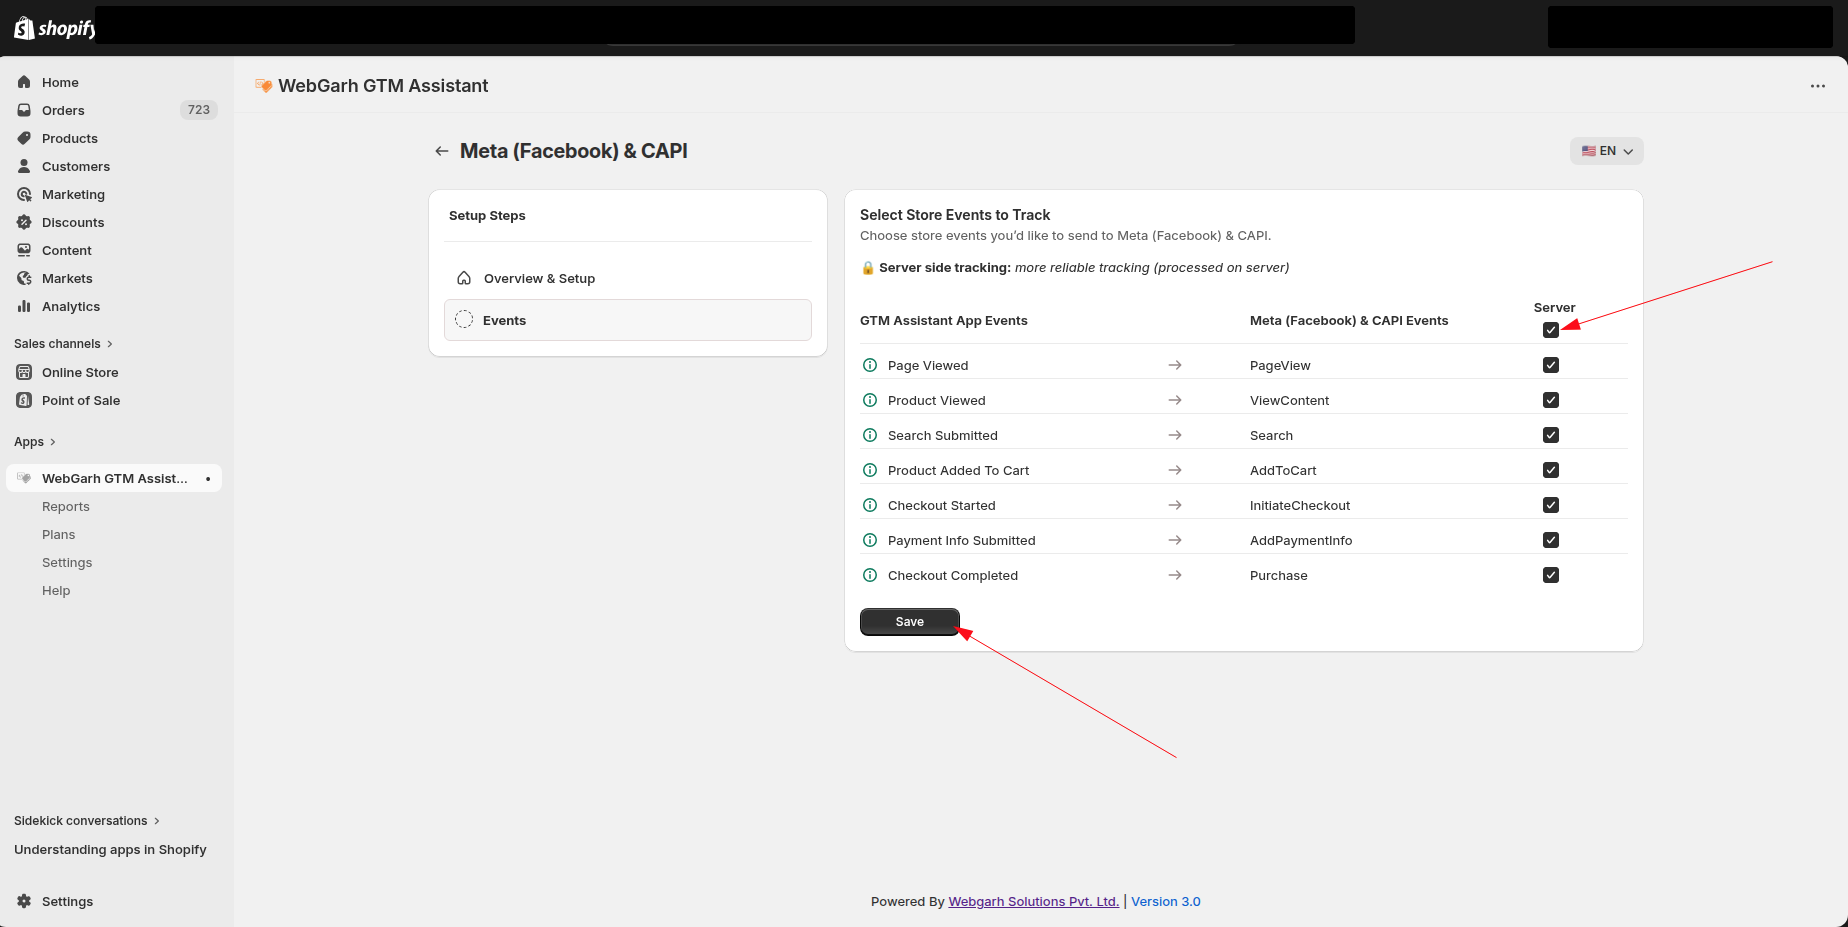This screenshot has height=927, width=1848.
Task: Open Webgarh Solutions Pvt. Ltd. link
Action: [1034, 901]
